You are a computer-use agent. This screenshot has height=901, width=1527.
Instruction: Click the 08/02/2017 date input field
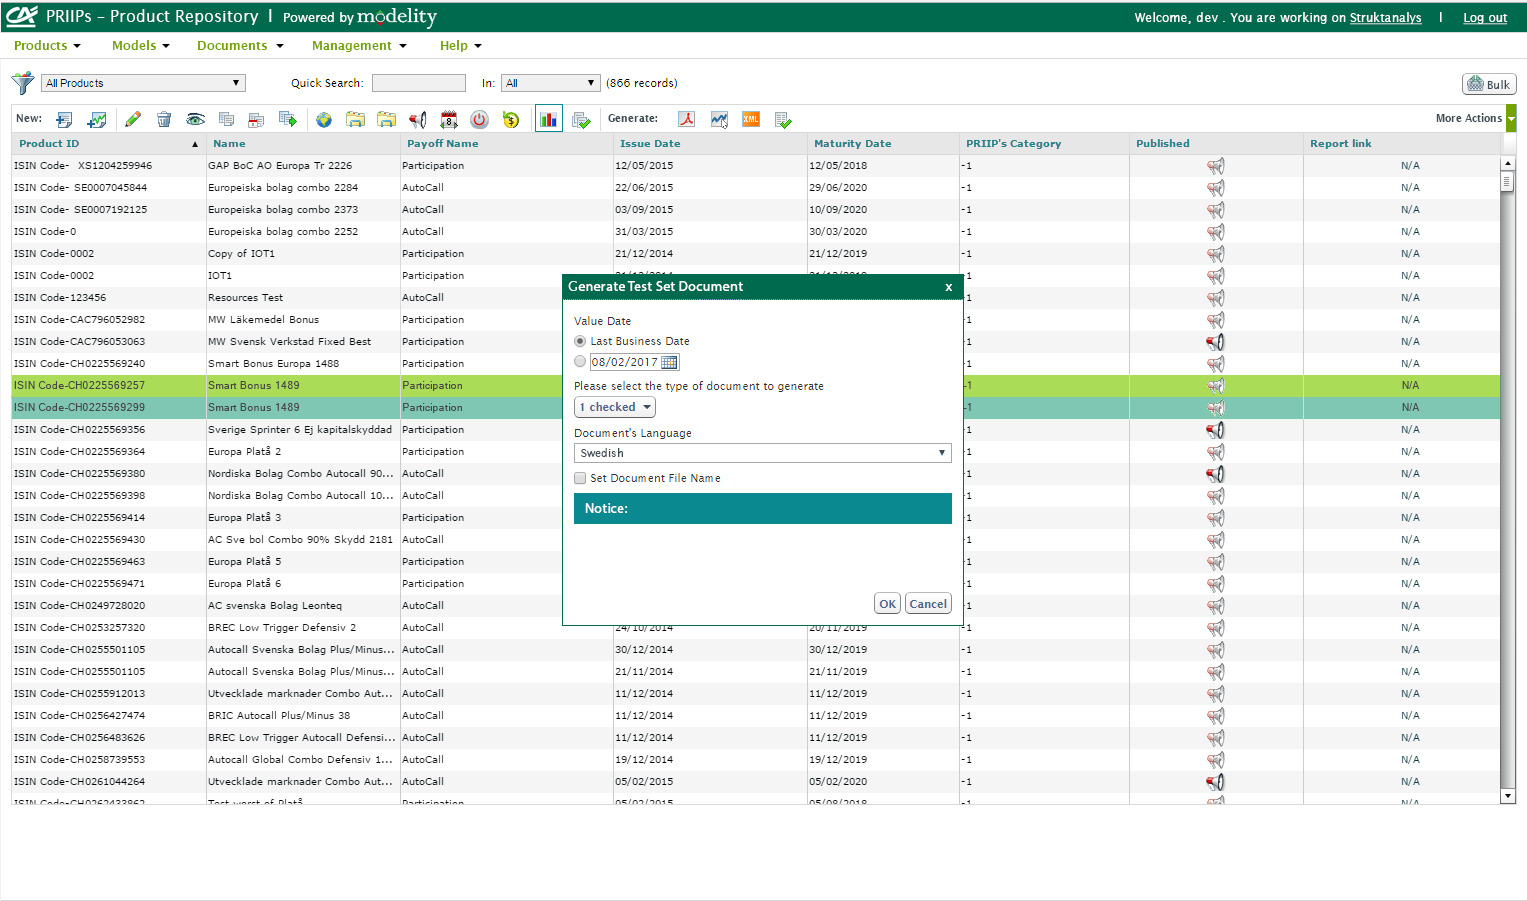625,362
